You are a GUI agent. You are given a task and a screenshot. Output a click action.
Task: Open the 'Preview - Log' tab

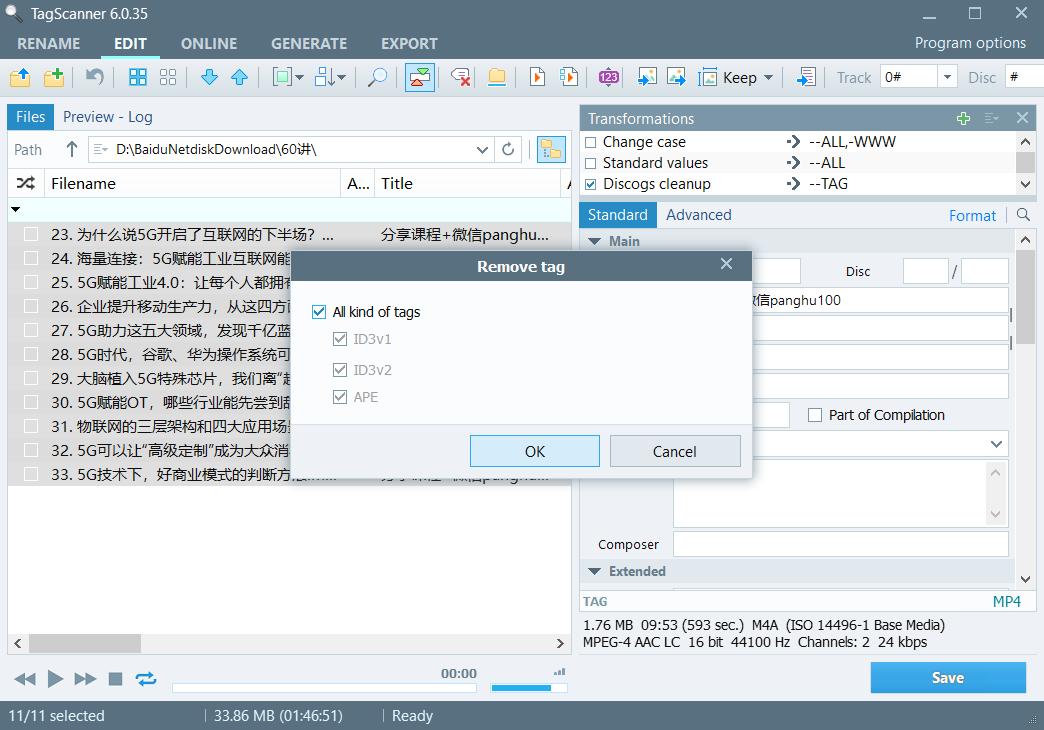(x=107, y=116)
